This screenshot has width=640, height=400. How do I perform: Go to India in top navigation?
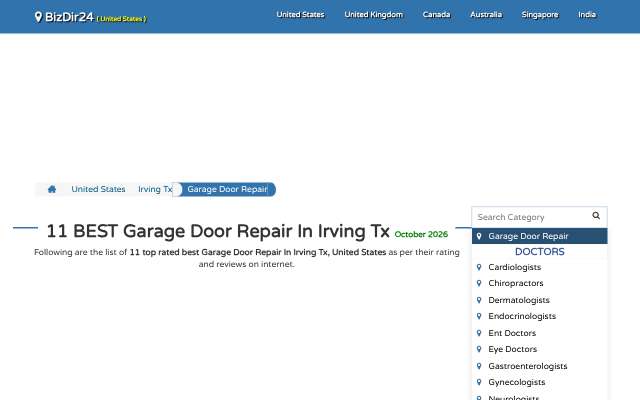[587, 15]
